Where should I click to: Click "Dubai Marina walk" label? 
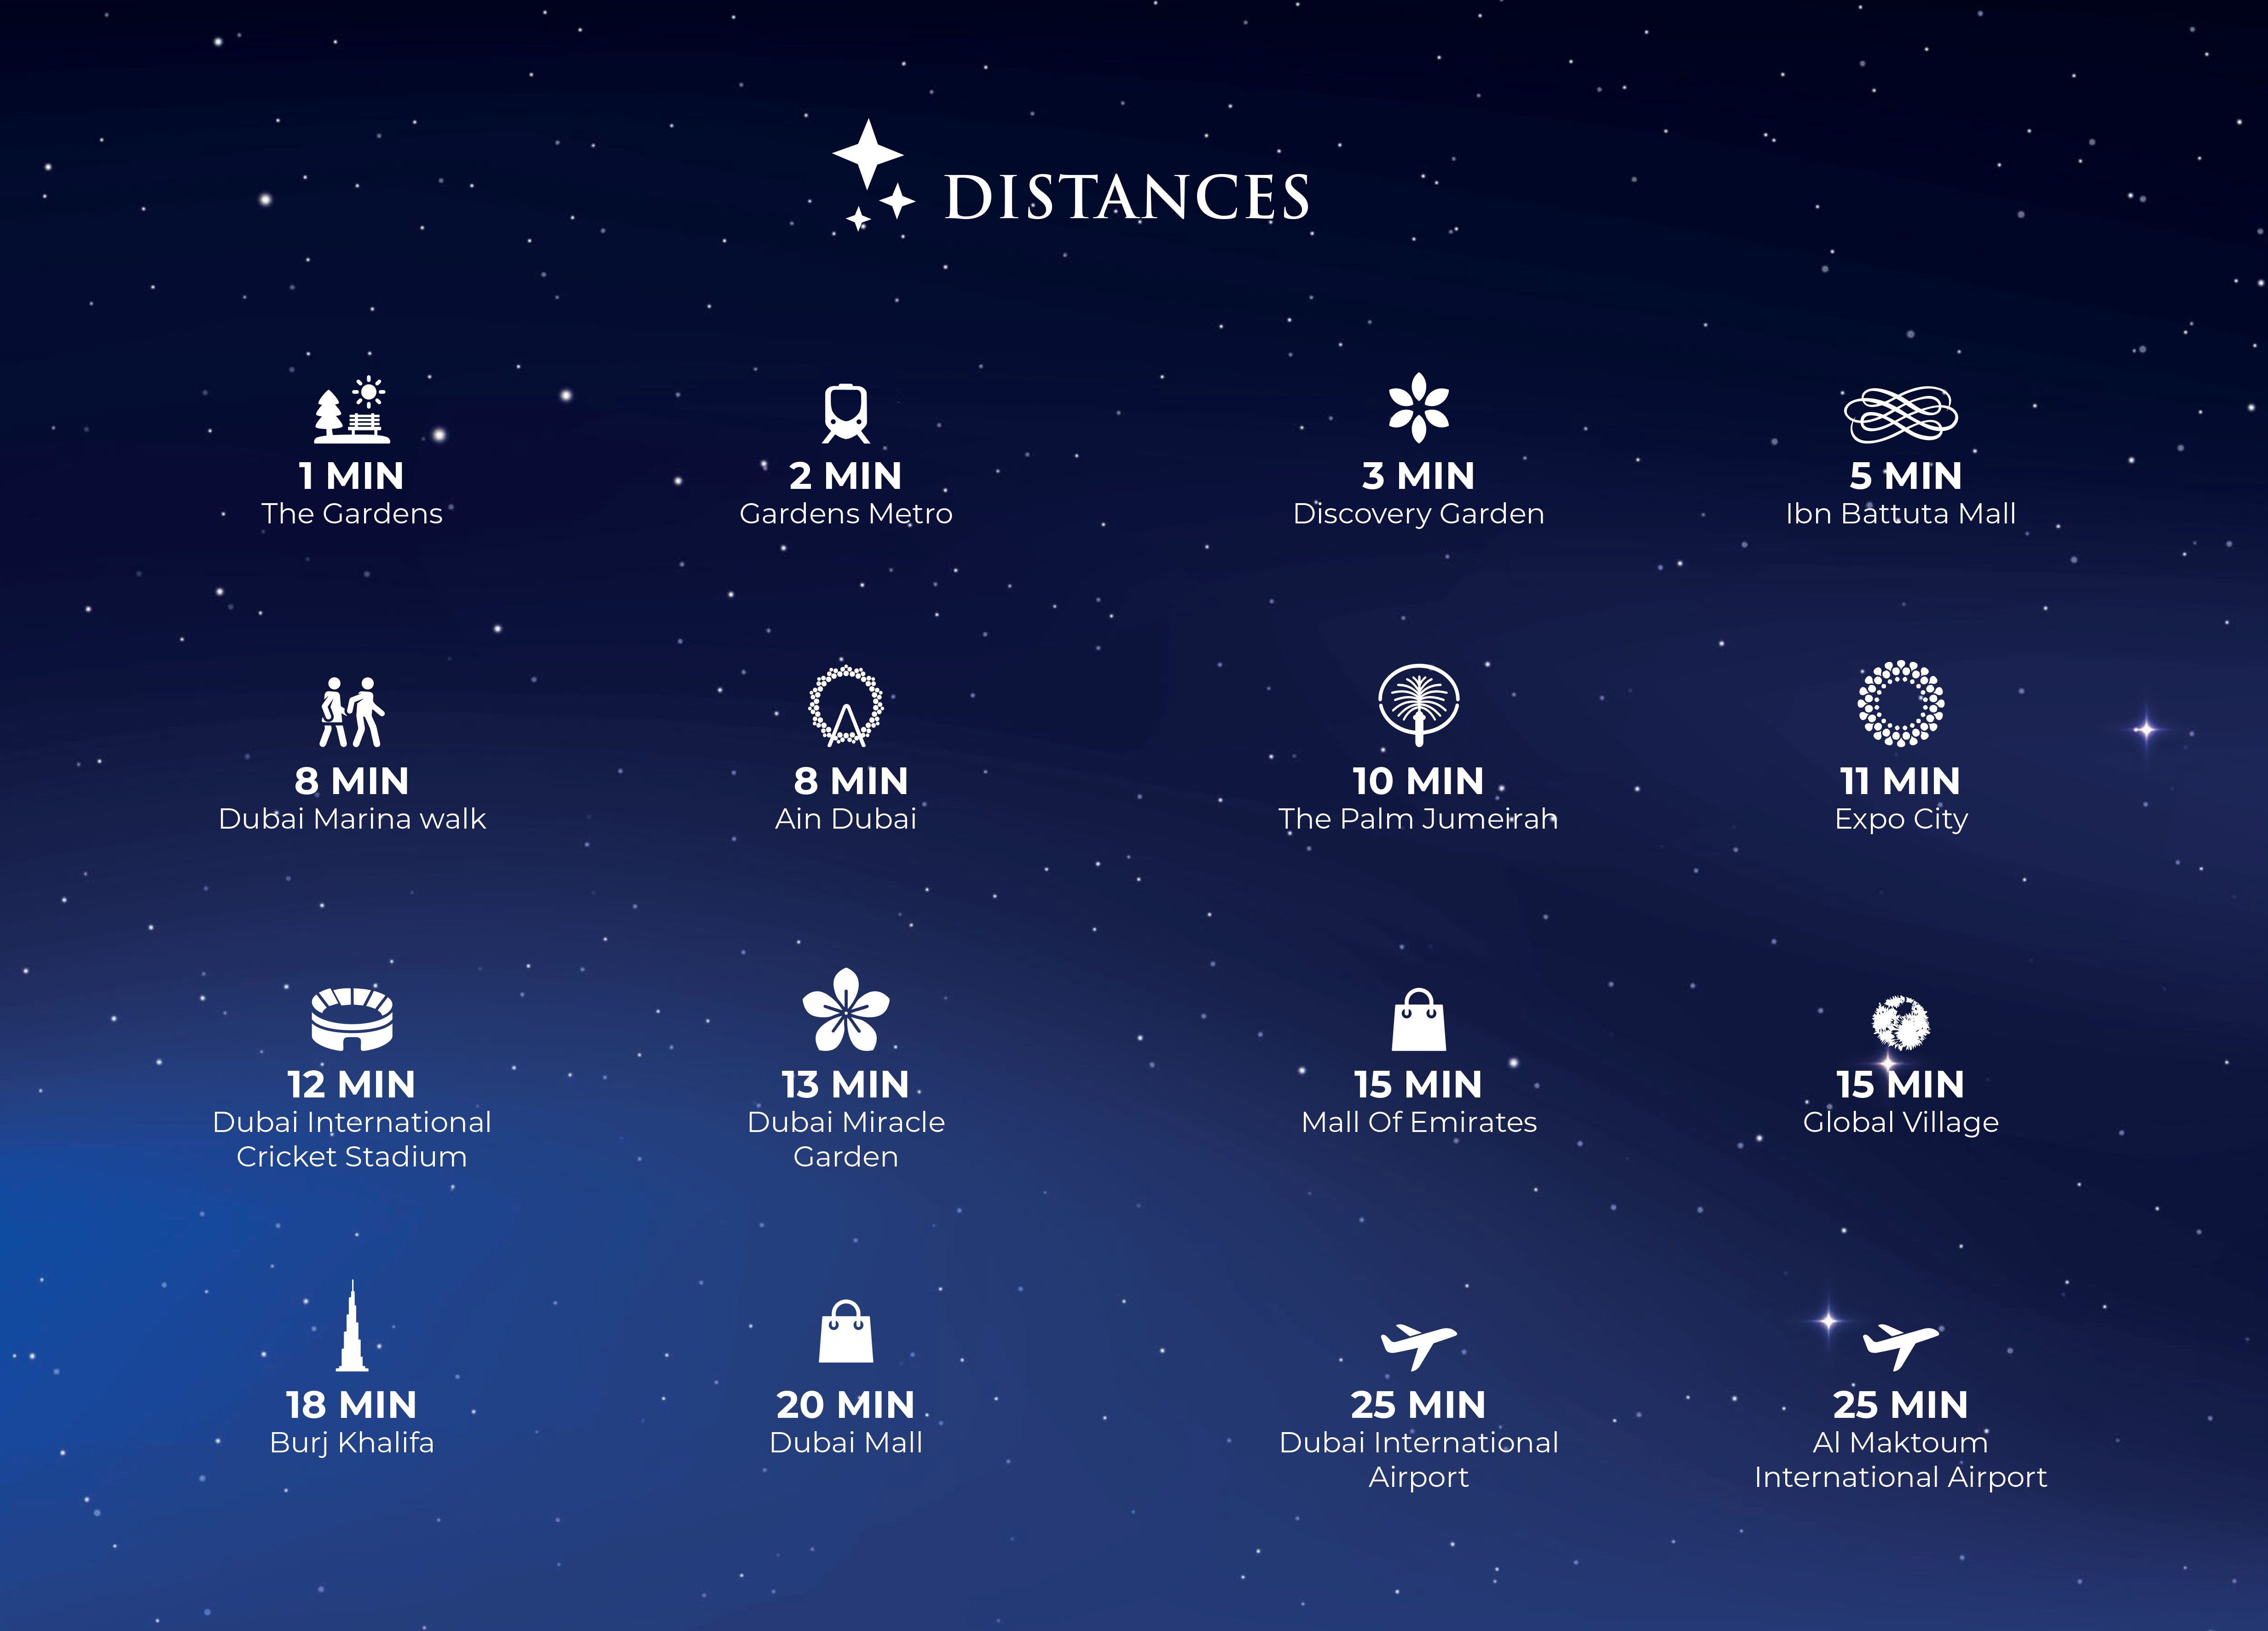pyautogui.click(x=352, y=818)
